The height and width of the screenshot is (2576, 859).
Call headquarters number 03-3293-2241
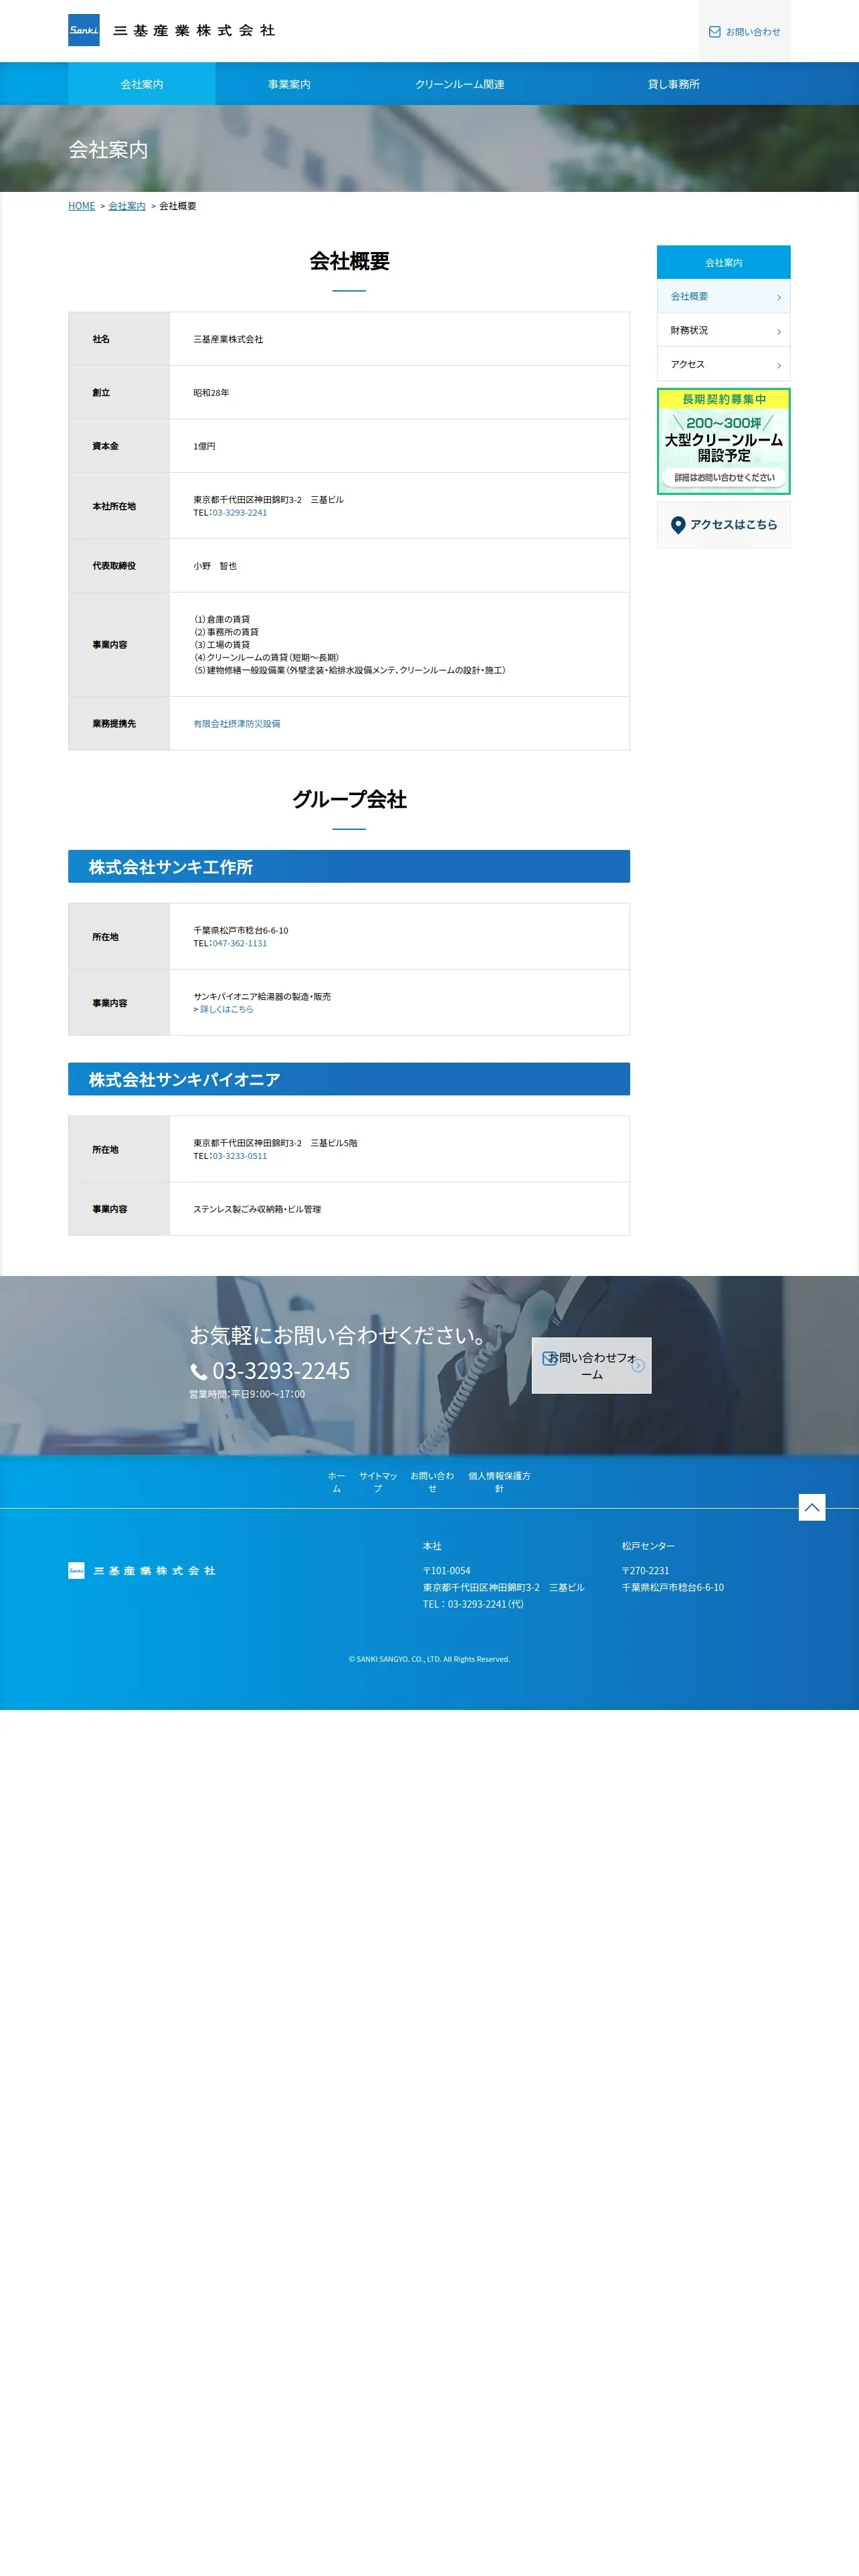click(239, 513)
